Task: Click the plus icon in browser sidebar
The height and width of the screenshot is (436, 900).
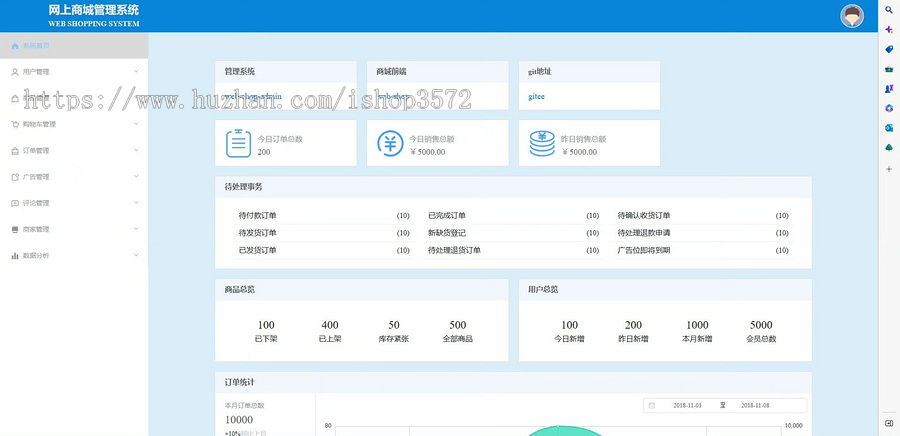Action: [x=889, y=169]
